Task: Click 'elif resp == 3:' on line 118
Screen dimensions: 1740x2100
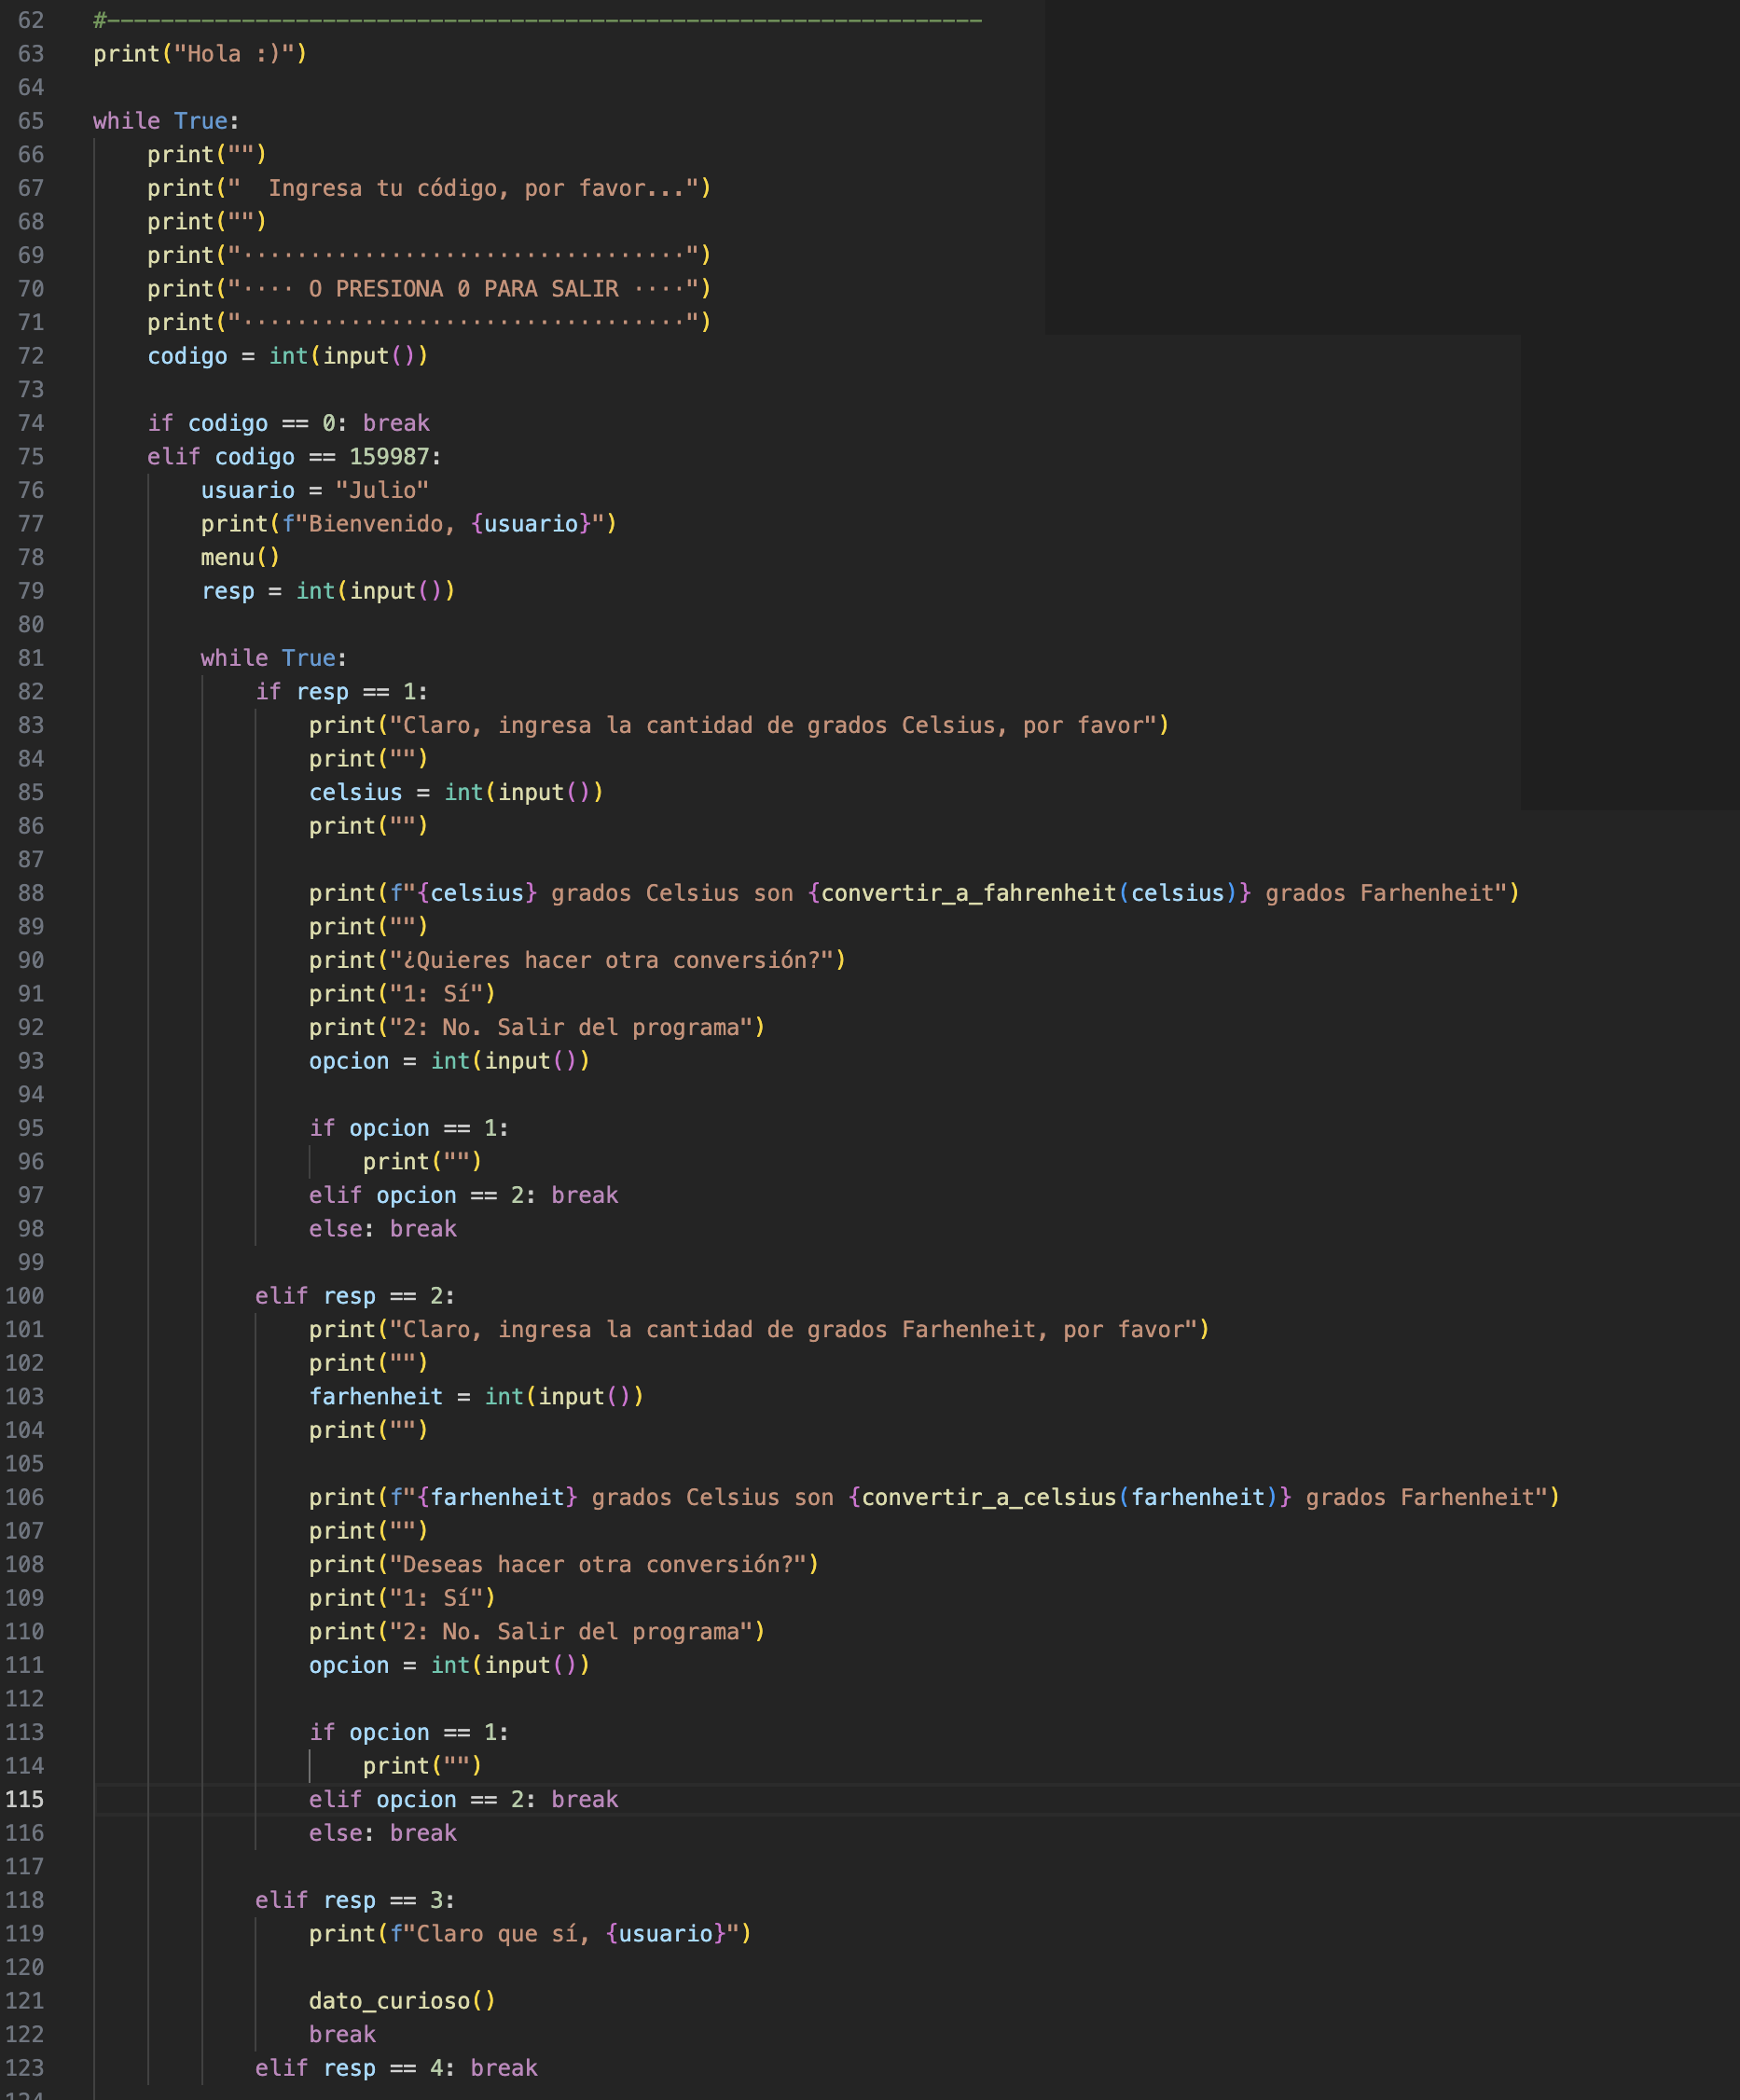Action: click(x=355, y=1901)
